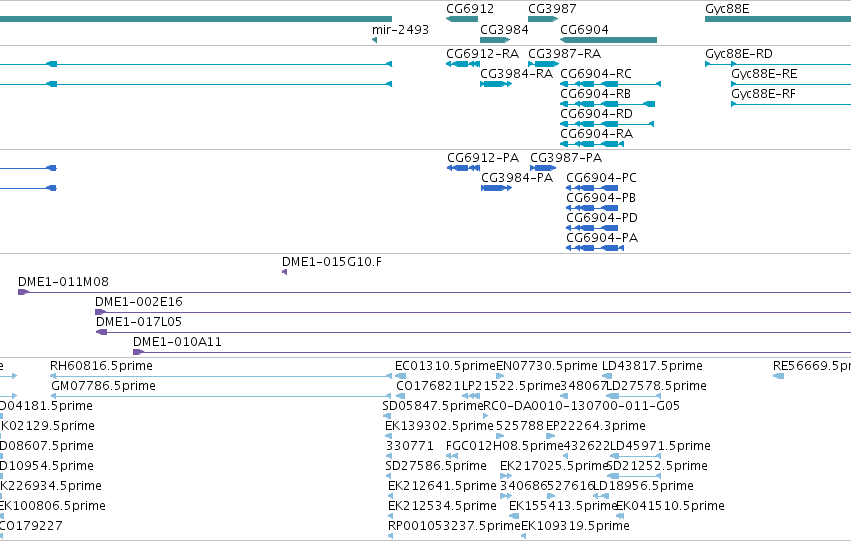The width and height of the screenshot is (851, 541).
Task: Click EST RE56669.5prime label
Action: coord(812,366)
